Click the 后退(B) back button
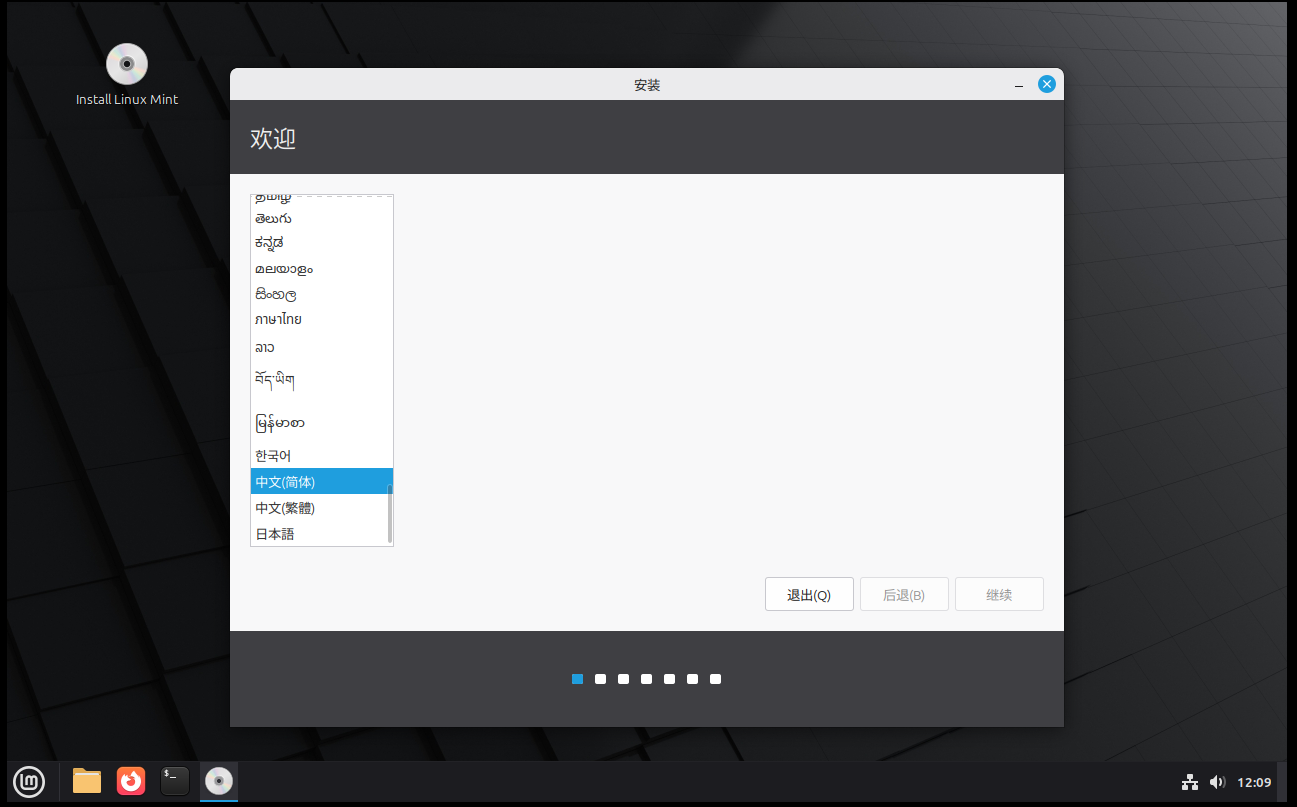This screenshot has height=807, width=1297. click(904, 594)
